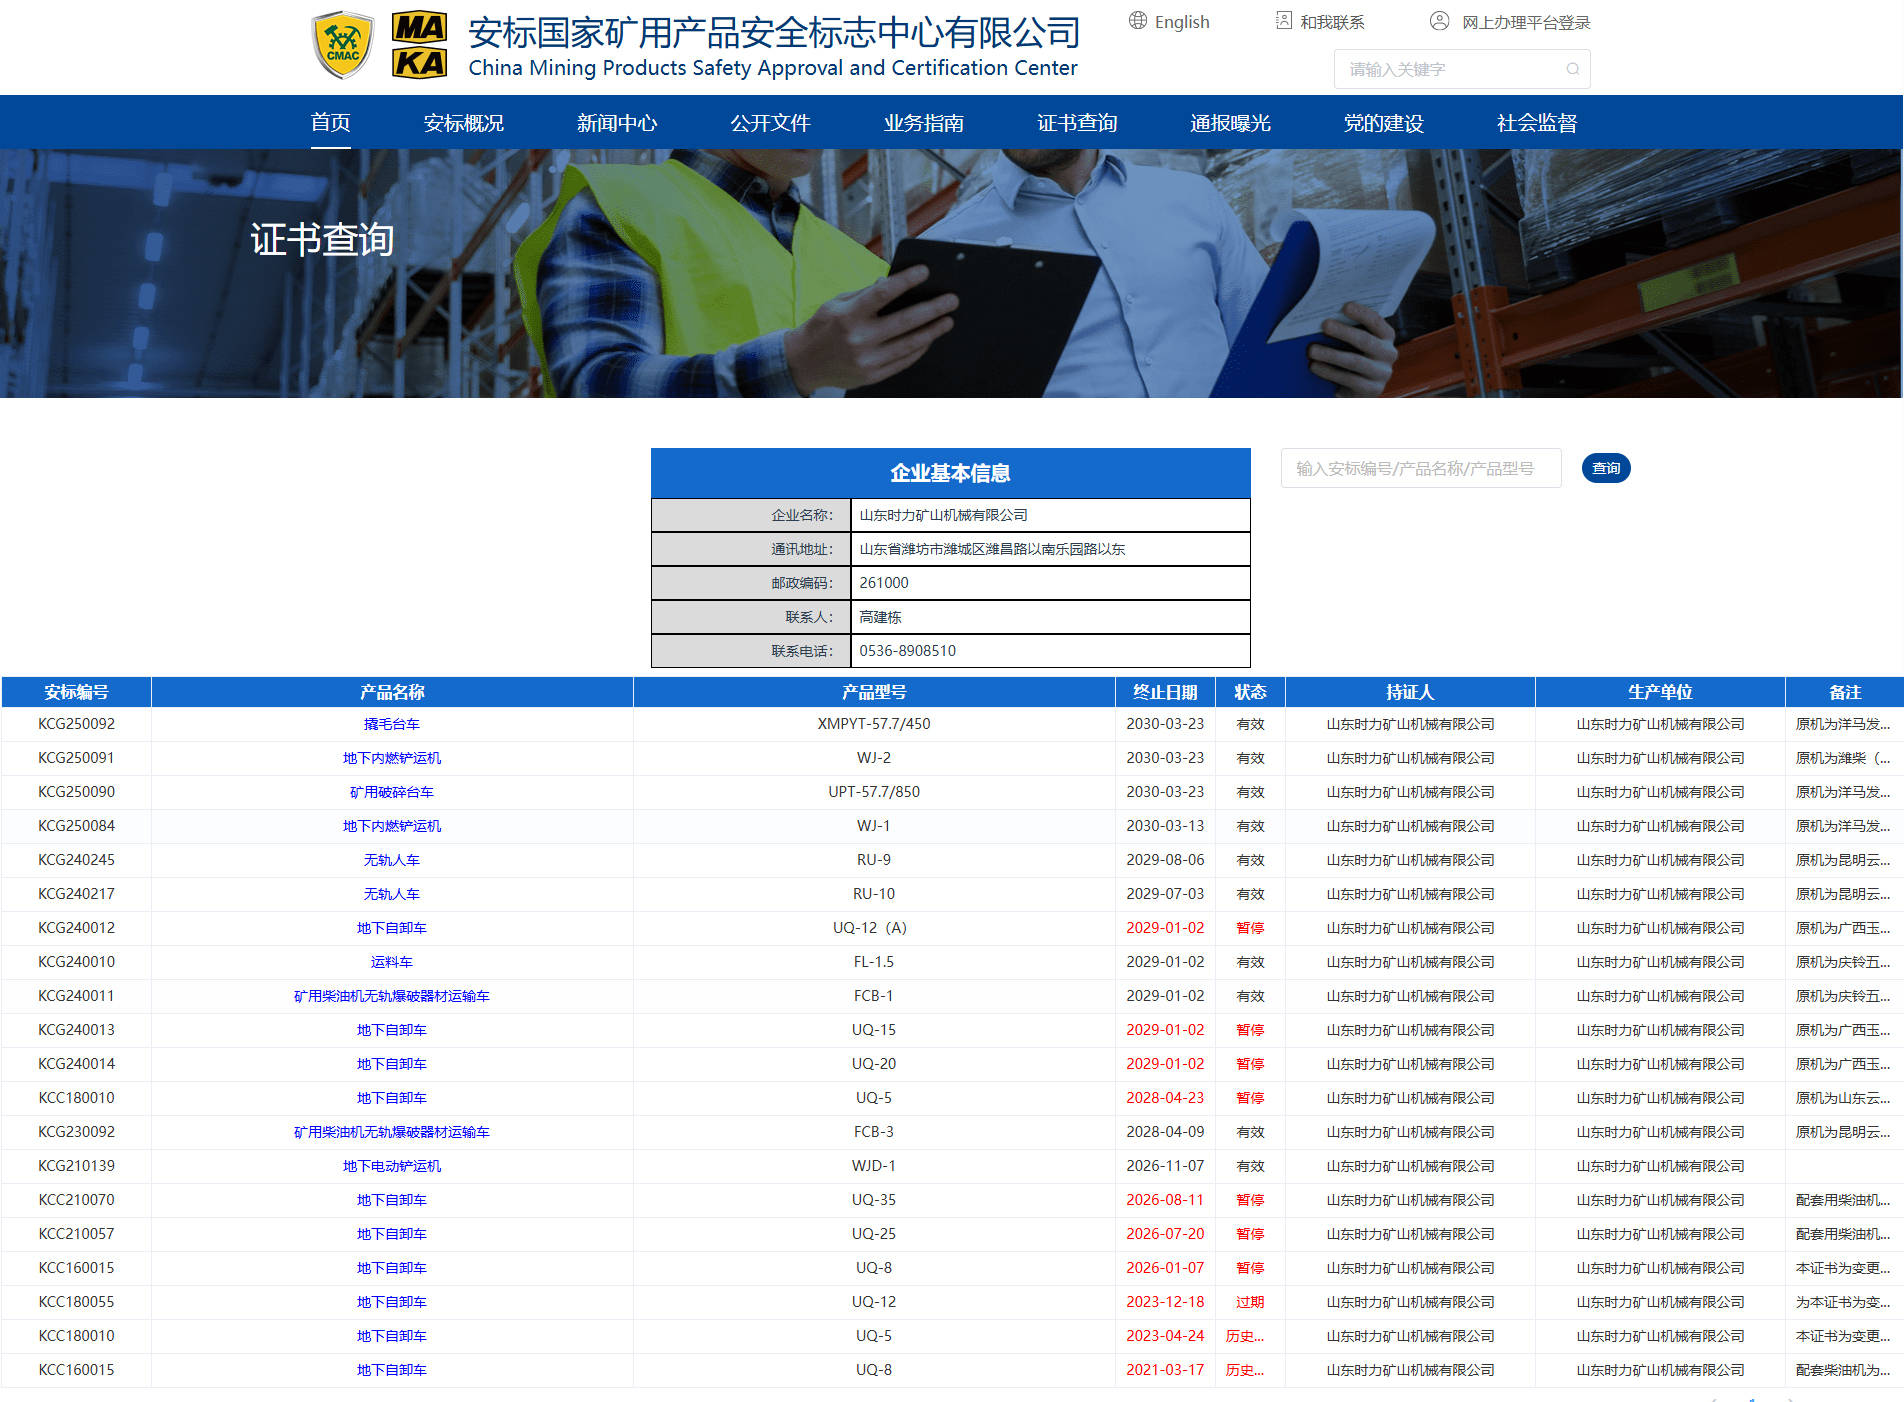Viewport: 1904px width, 1402px height.
Task: Open the 运料车 product link
Action: (391, 962)
